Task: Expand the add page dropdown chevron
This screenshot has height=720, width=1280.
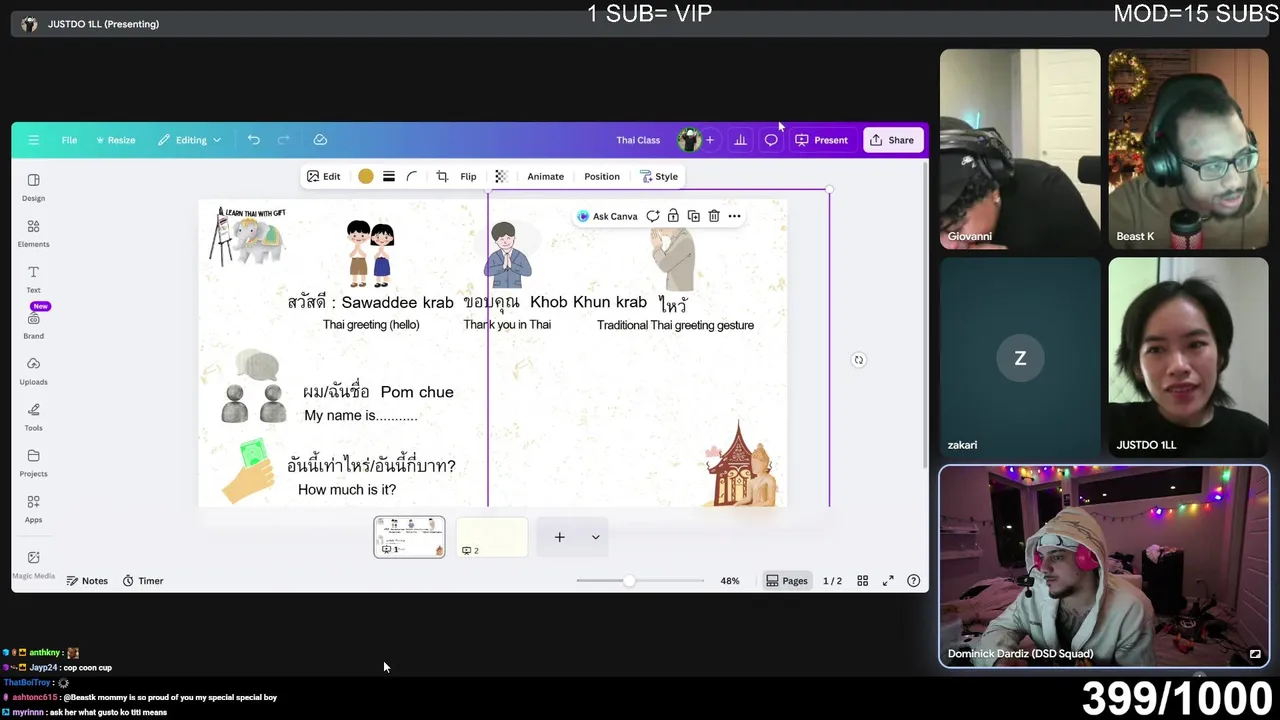Action: point(595,537)
